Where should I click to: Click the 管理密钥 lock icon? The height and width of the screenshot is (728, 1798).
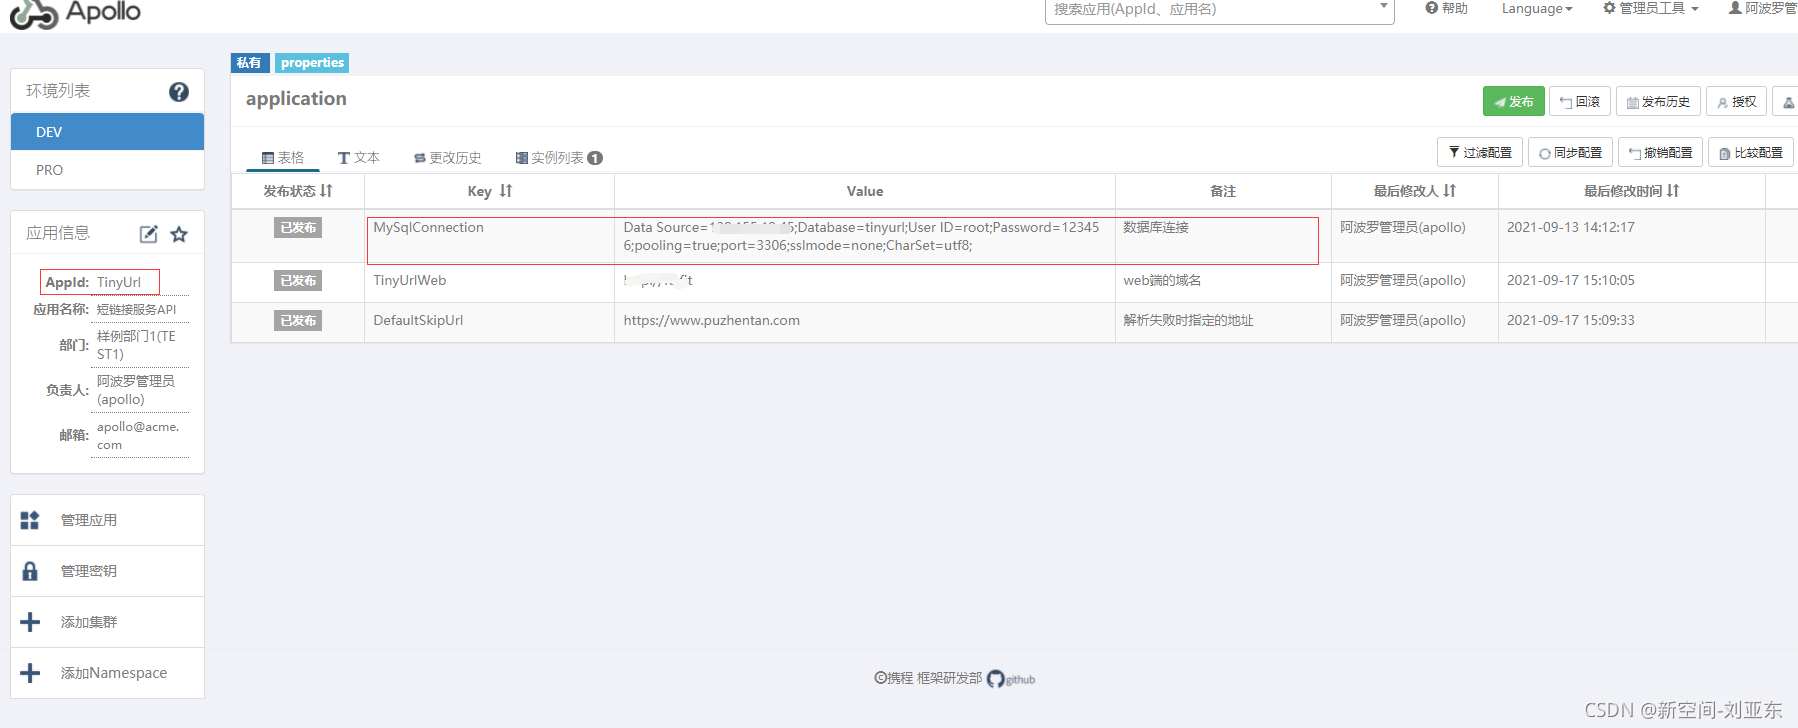[30, 571]
